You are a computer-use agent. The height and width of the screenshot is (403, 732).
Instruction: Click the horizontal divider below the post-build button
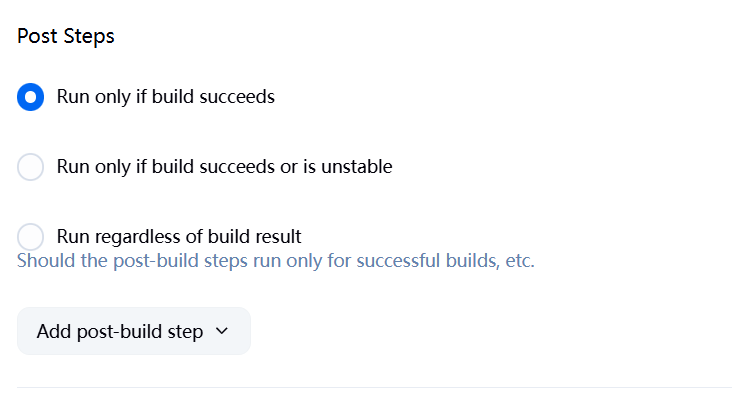[374, 387]
